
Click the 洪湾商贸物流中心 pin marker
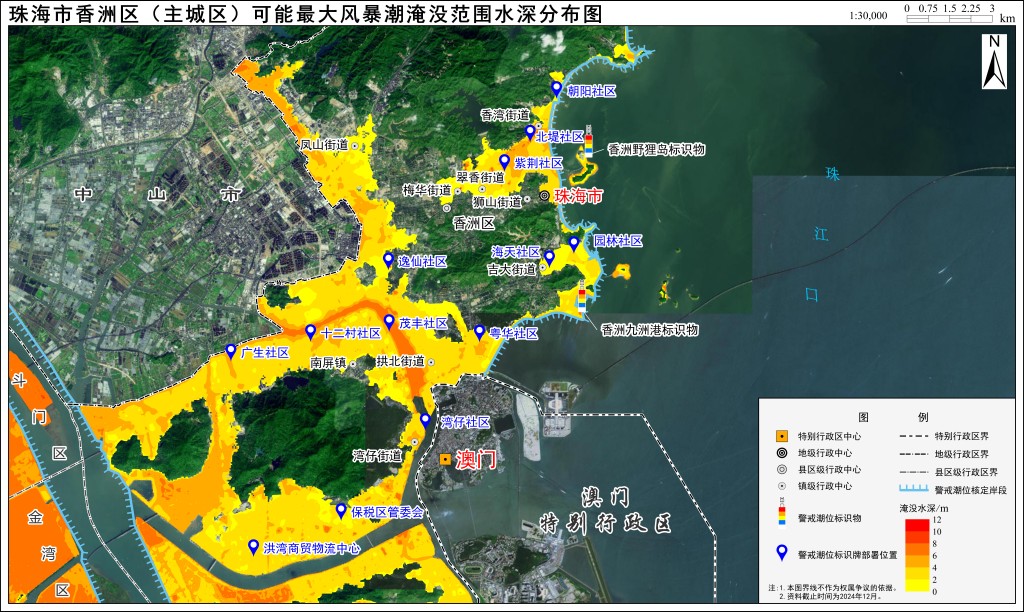click(253, 547)
